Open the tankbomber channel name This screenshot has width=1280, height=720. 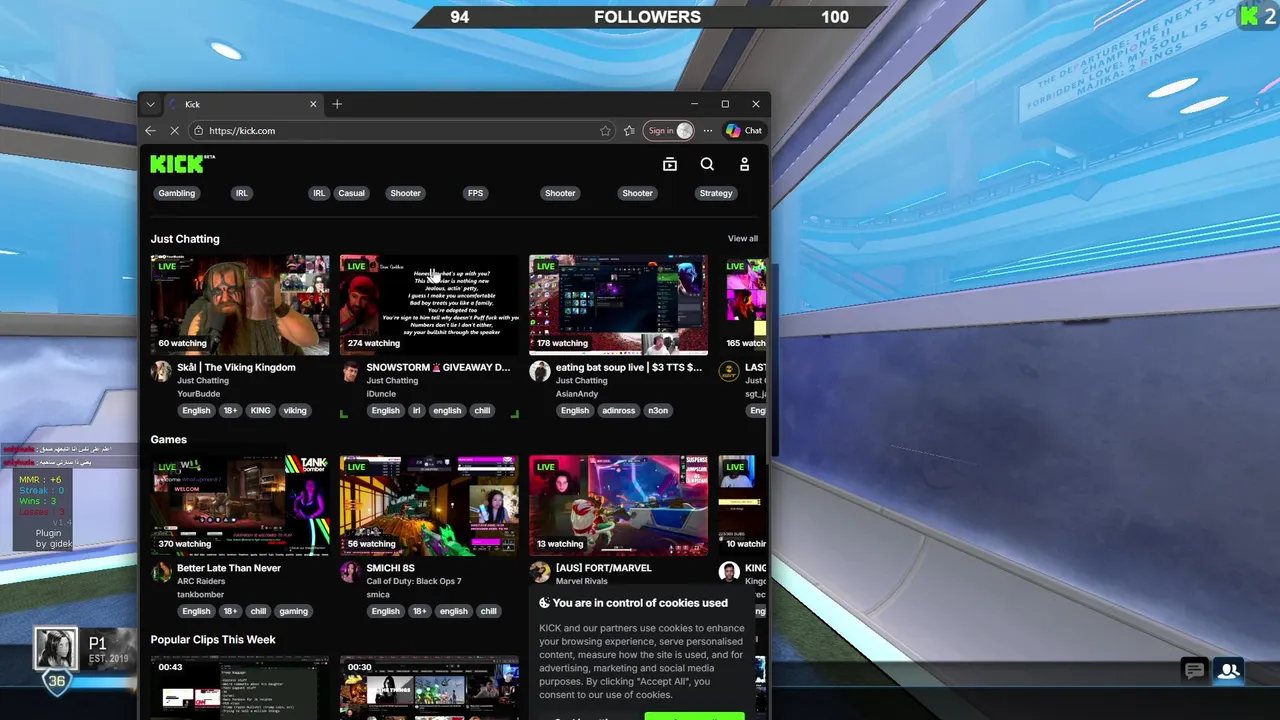201,595
